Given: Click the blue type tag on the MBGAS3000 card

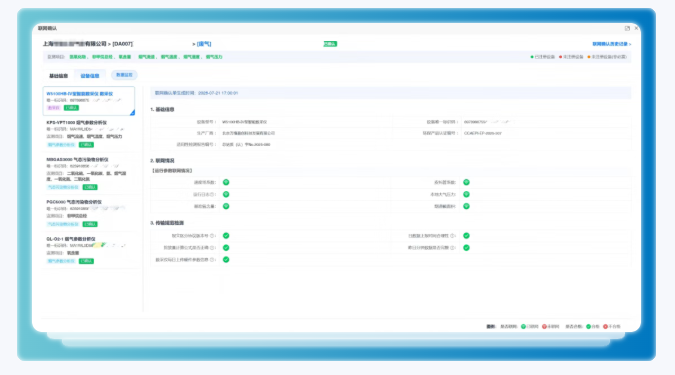Looking at the screenshot, I should (63, 187).
